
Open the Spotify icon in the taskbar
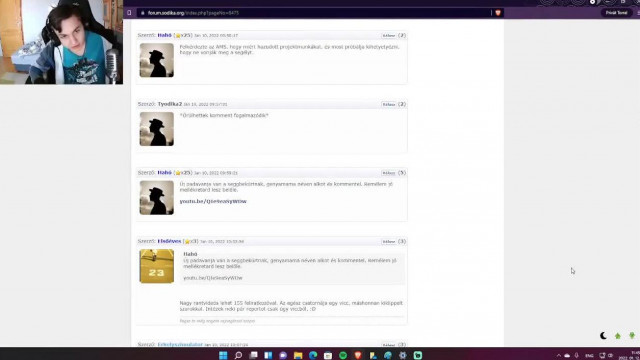click(x=343, y=355)
